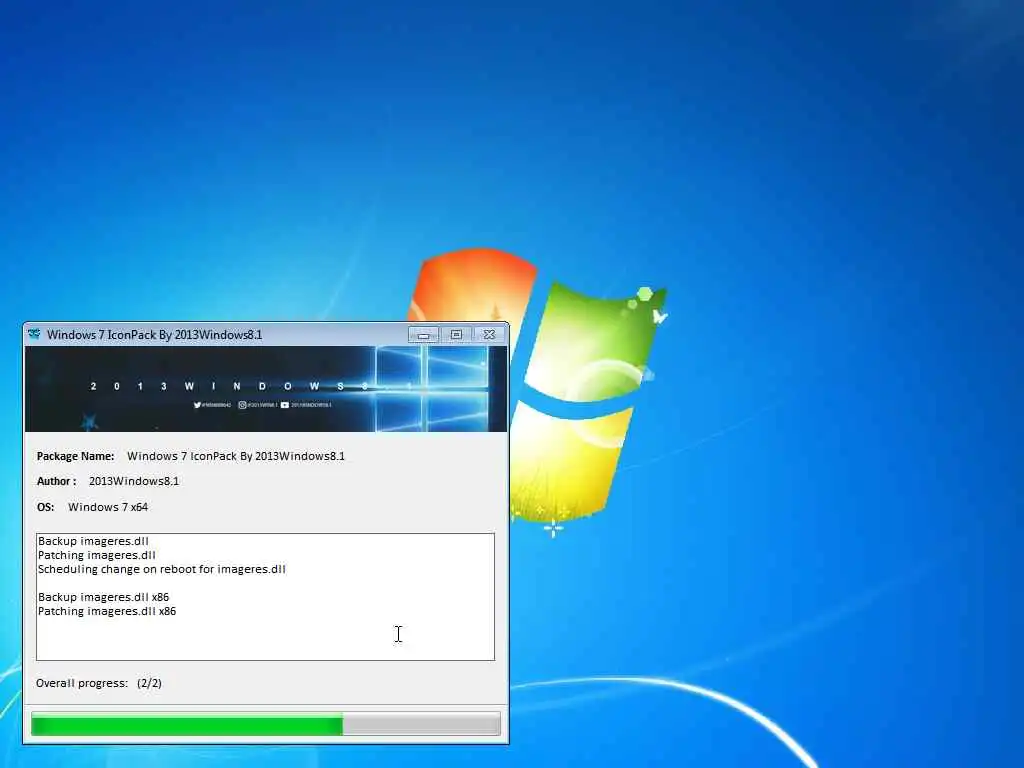Viewport: 1024px width, 768px height.
Task: Click the Overall progress label
Action: click(82, 683)
